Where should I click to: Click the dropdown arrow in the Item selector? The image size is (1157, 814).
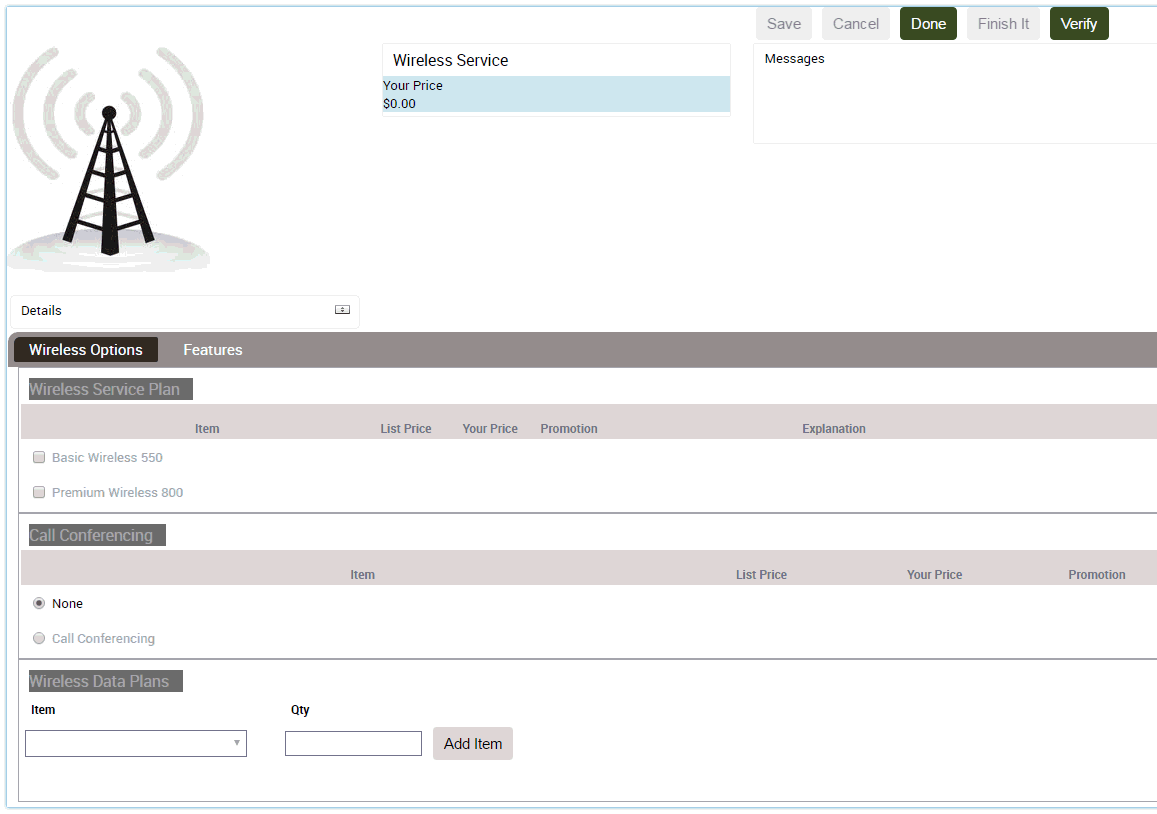[x=237, y=743]
